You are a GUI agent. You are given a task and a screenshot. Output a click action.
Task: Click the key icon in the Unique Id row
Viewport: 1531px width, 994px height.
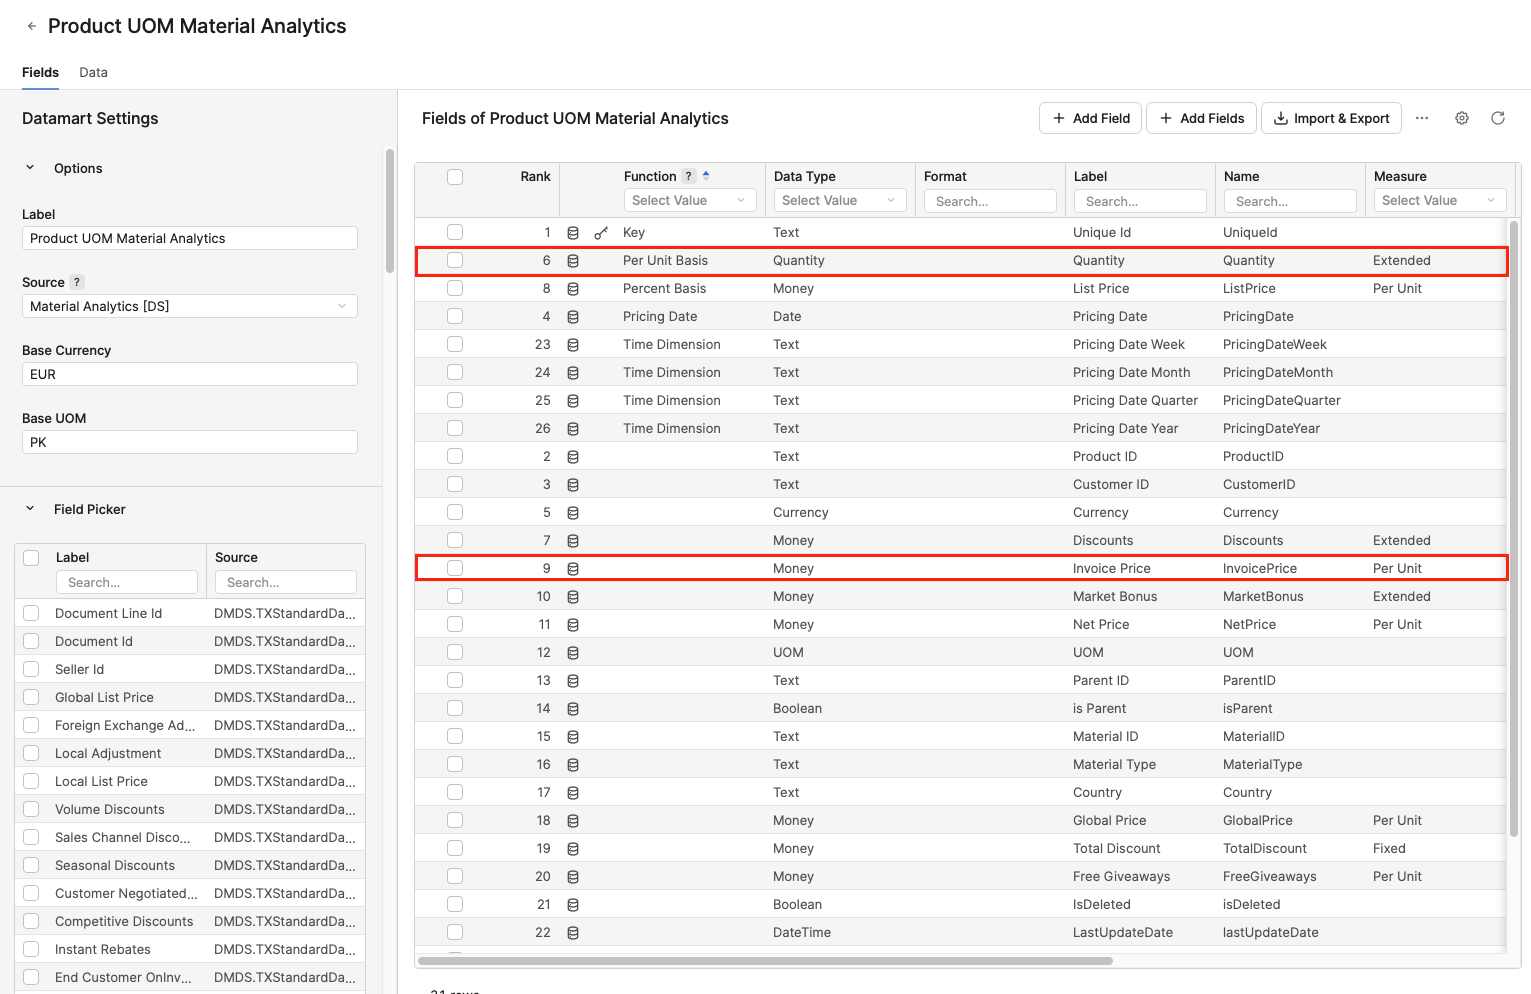(601, 233)
